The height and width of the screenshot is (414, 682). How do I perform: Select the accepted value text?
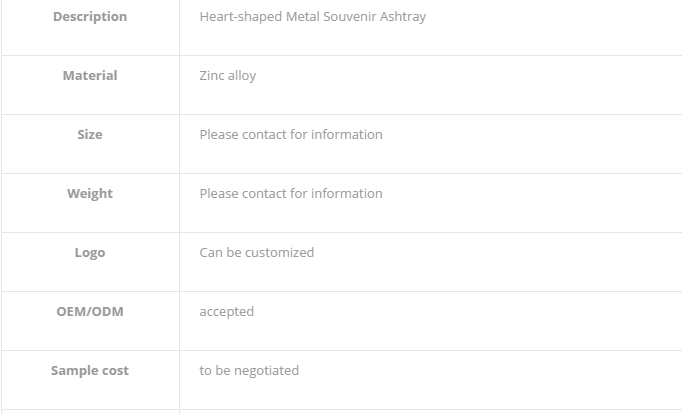(227, 312)
